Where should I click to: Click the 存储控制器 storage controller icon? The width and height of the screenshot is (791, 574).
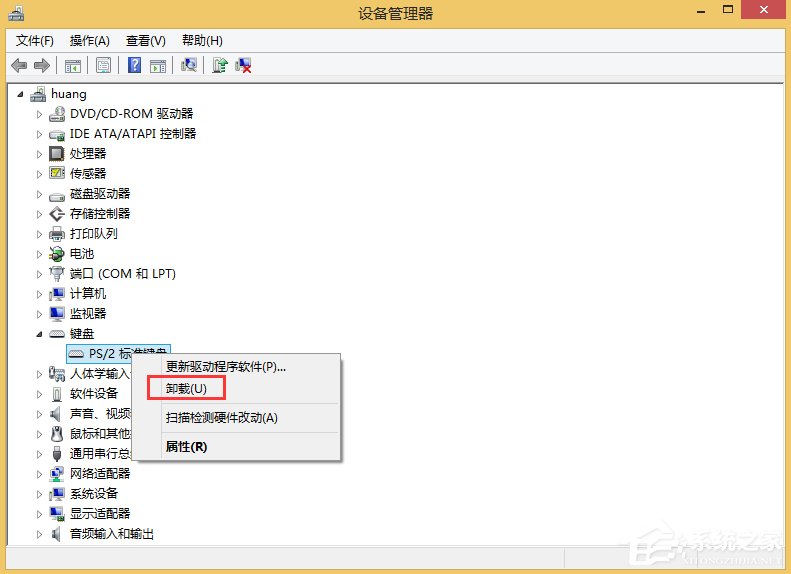coord(57,214)
